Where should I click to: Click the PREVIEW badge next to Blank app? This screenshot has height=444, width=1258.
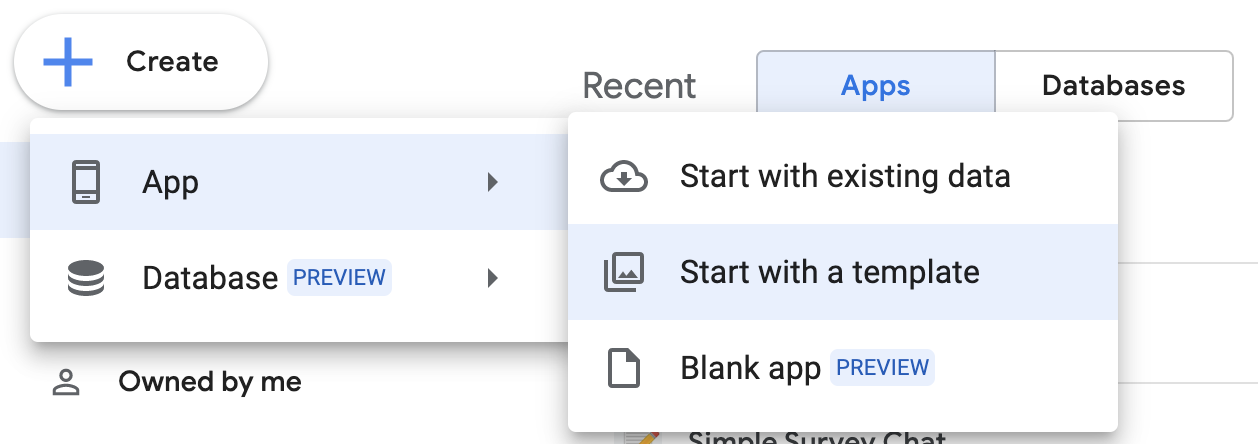tap(882, 368)
